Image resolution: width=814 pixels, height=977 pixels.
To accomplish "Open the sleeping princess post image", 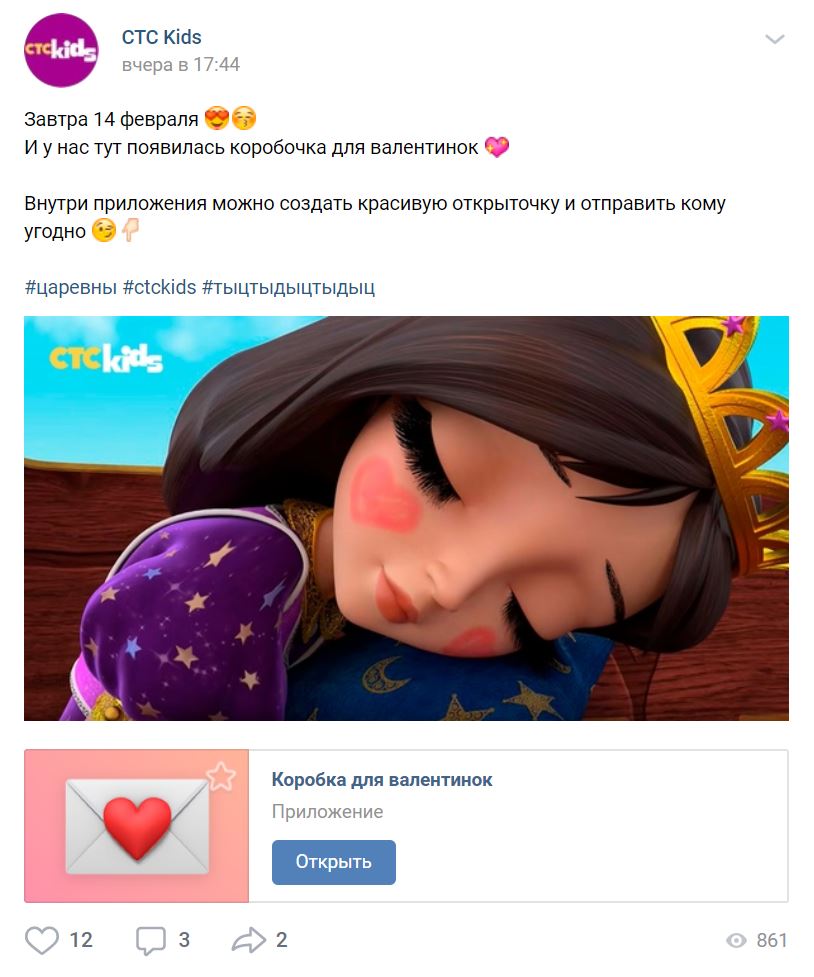I will point(406,518).
